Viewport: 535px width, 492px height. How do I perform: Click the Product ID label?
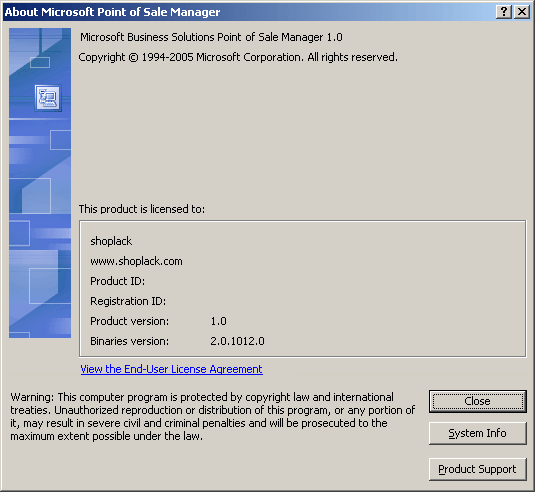pos(117,281)
